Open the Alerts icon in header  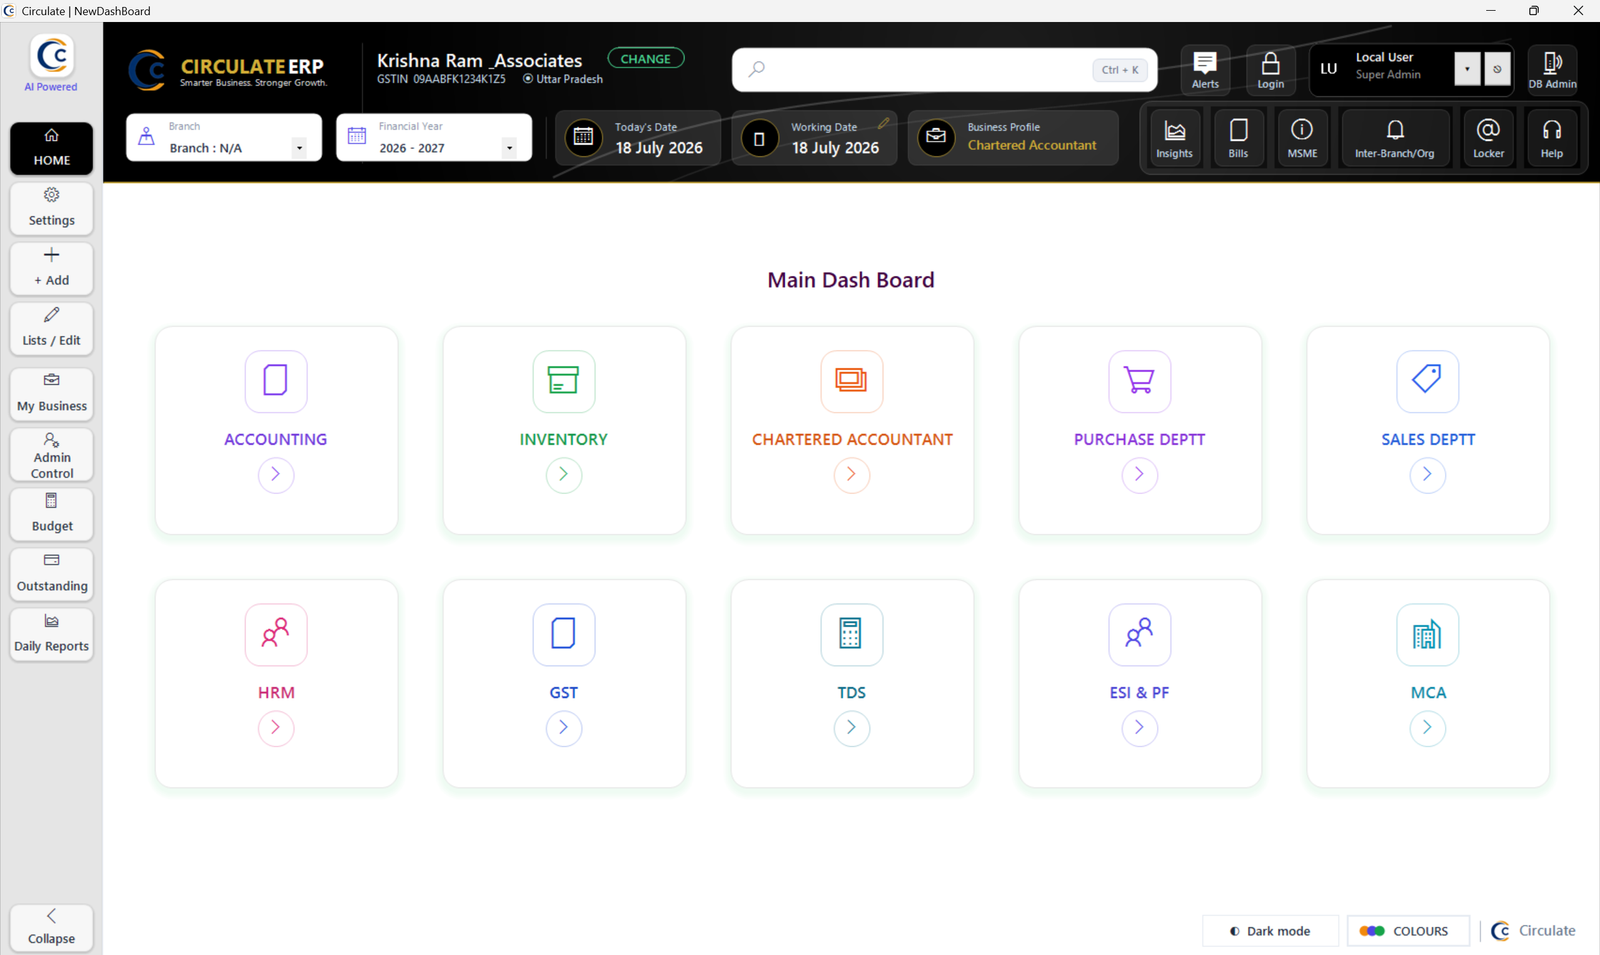[x=1205, y=70]
